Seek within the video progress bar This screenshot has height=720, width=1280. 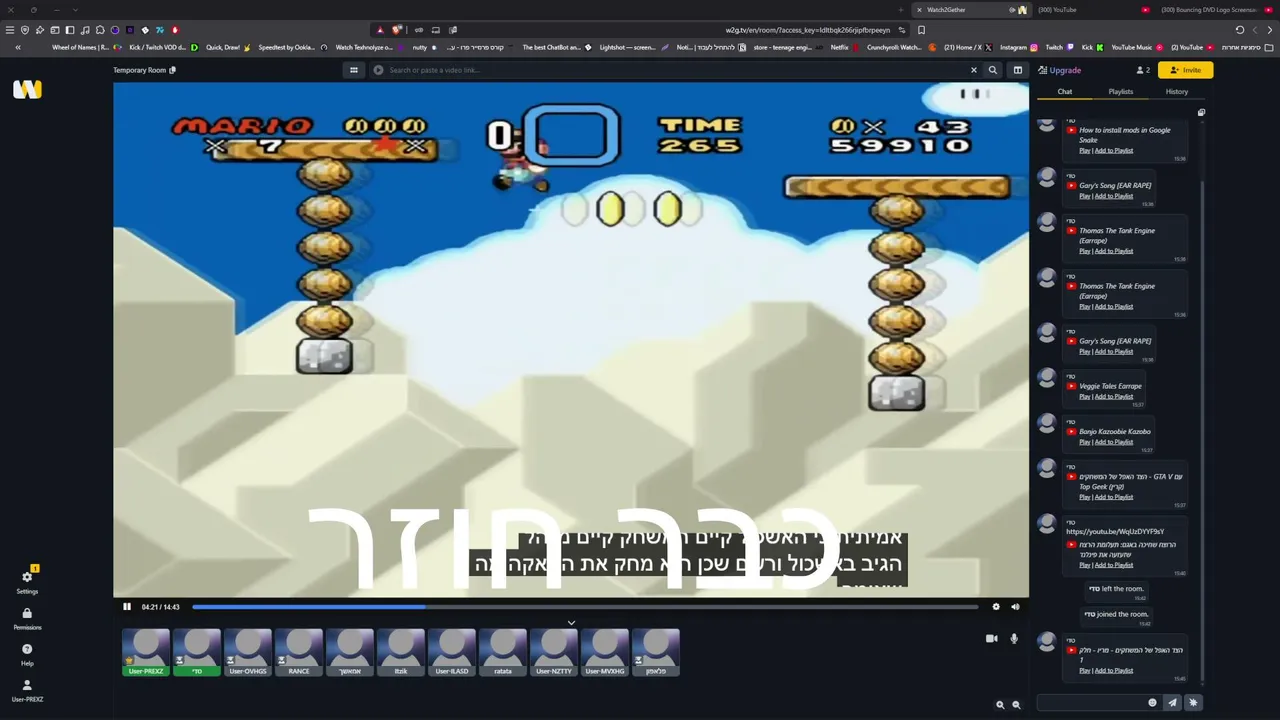(585, 607)
